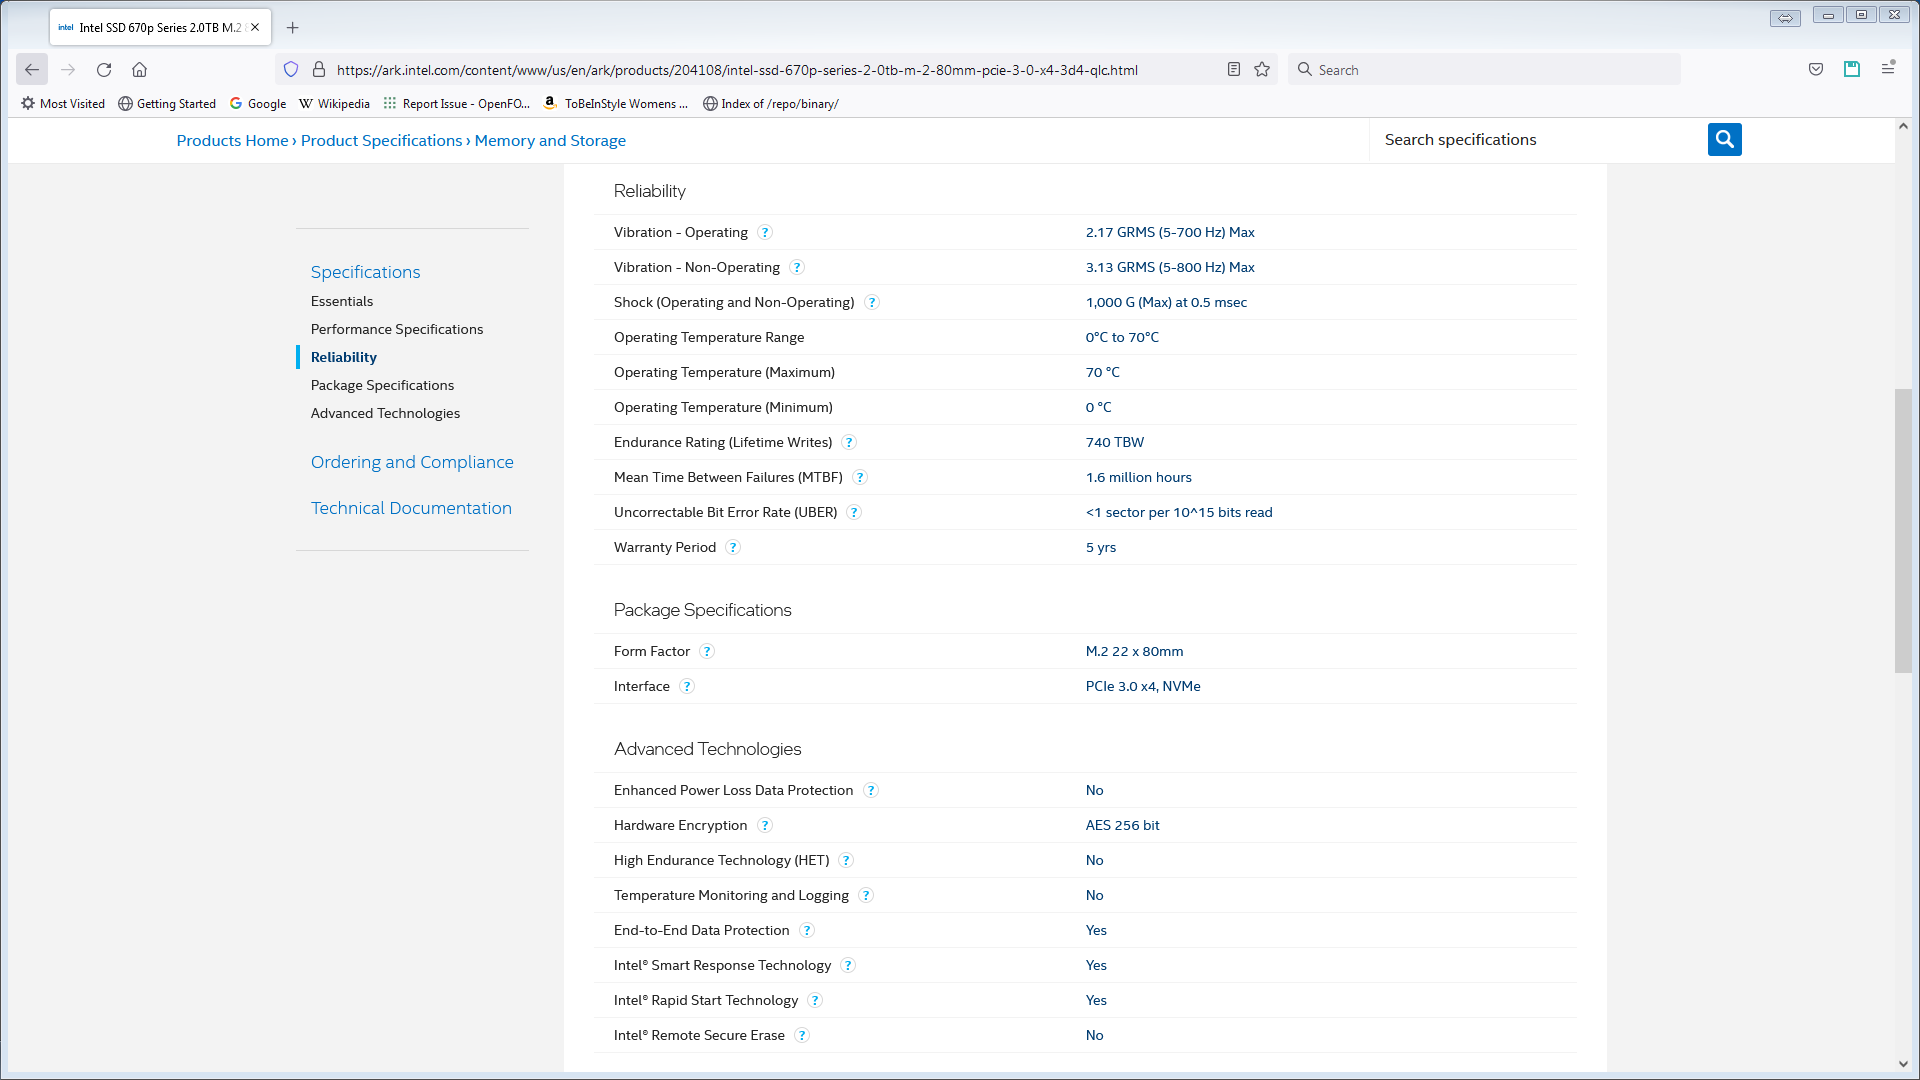Show help for Intel Remote Secure Erase
The height and width of the screenshot is (1080, 1920).
802,1036
